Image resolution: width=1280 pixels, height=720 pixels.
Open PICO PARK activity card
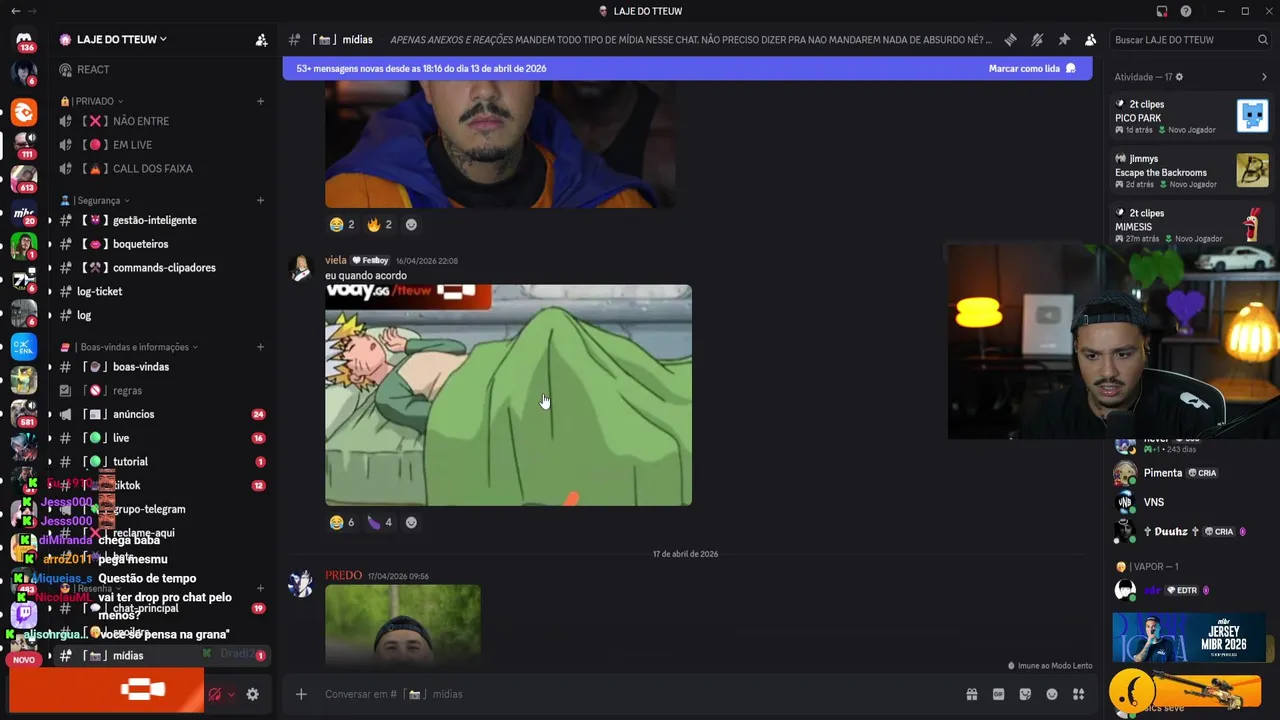tap(1191, 117)
